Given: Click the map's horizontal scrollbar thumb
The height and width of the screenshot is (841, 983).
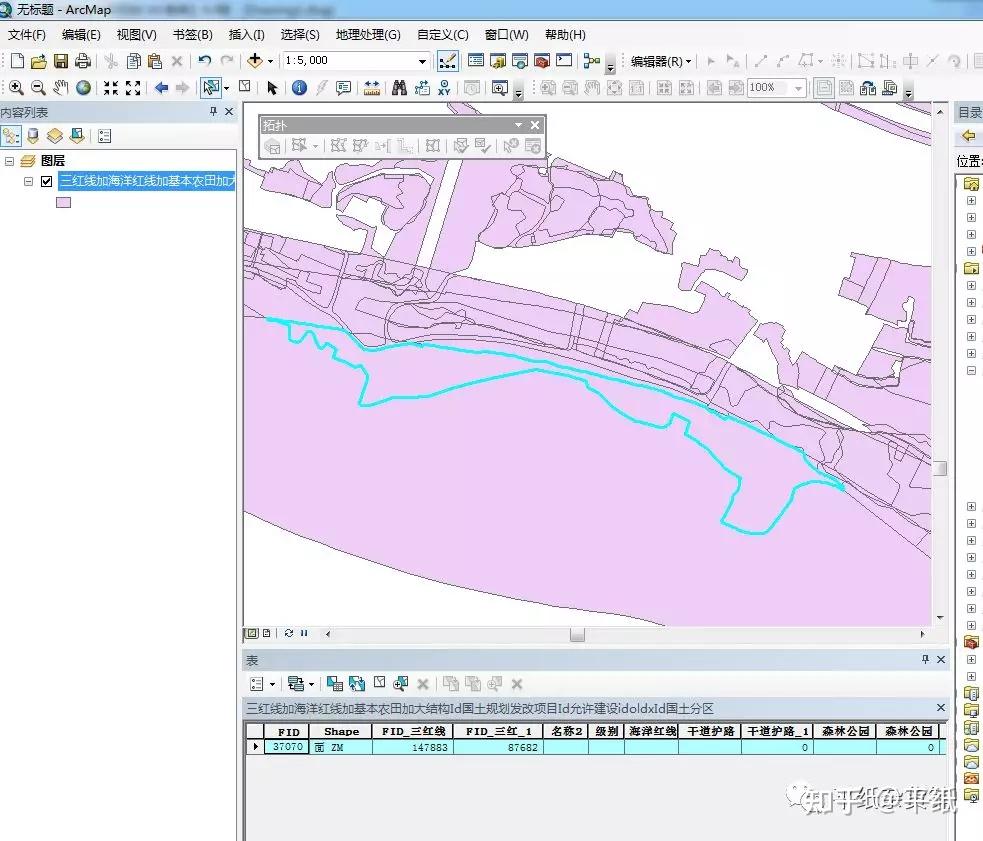Looking at the screenshot, I should point(577,634).
